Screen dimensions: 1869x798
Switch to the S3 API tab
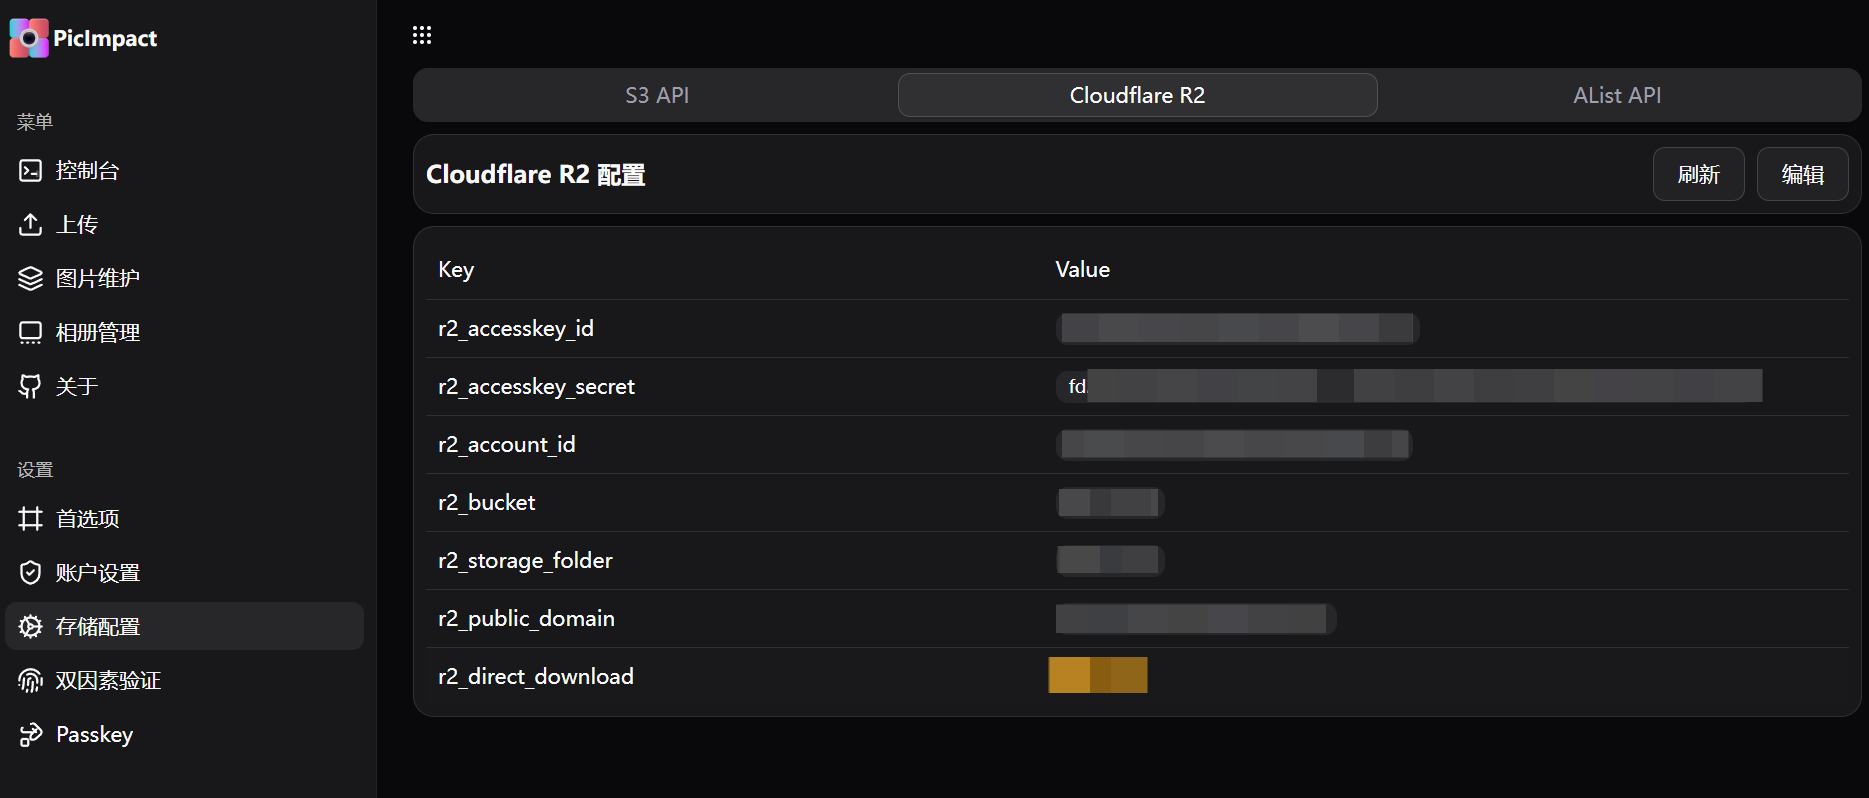tap(657, 95)
